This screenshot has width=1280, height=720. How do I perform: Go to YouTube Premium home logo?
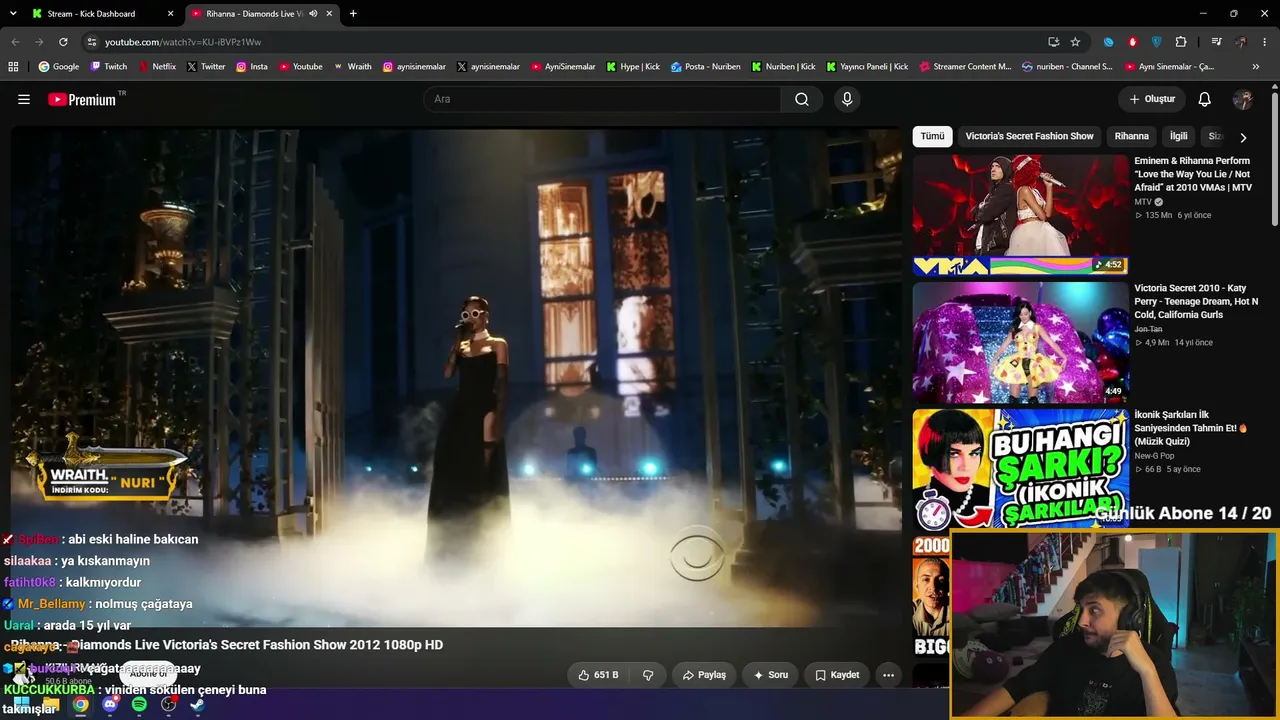[x=82, y=99]
